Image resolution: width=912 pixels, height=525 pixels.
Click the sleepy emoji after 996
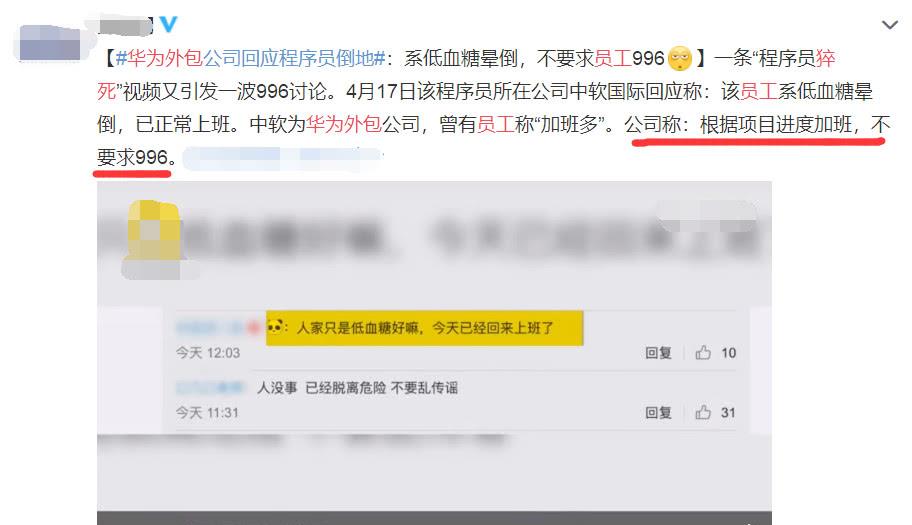(679, 58)
